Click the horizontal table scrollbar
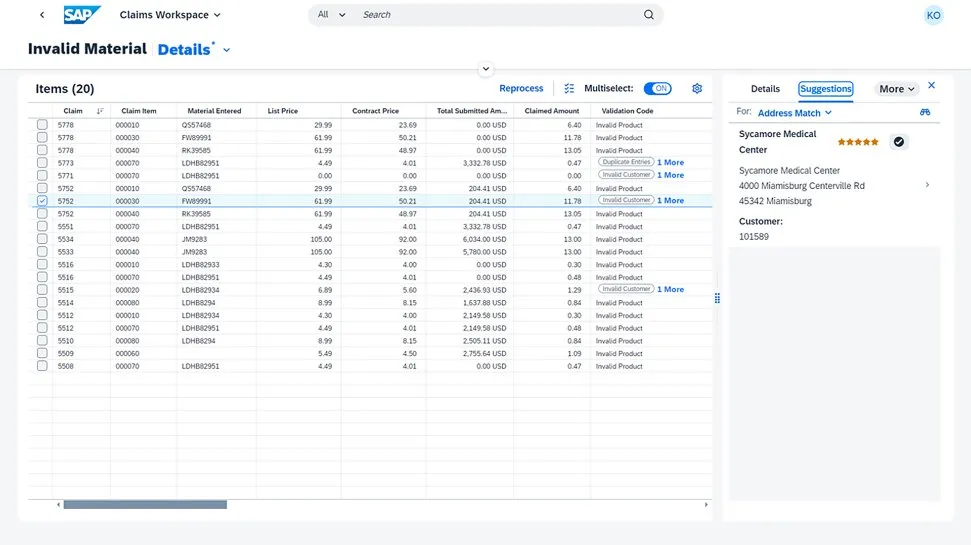The image size is (971, 545). pyautogui.click(x=145, y=504)
